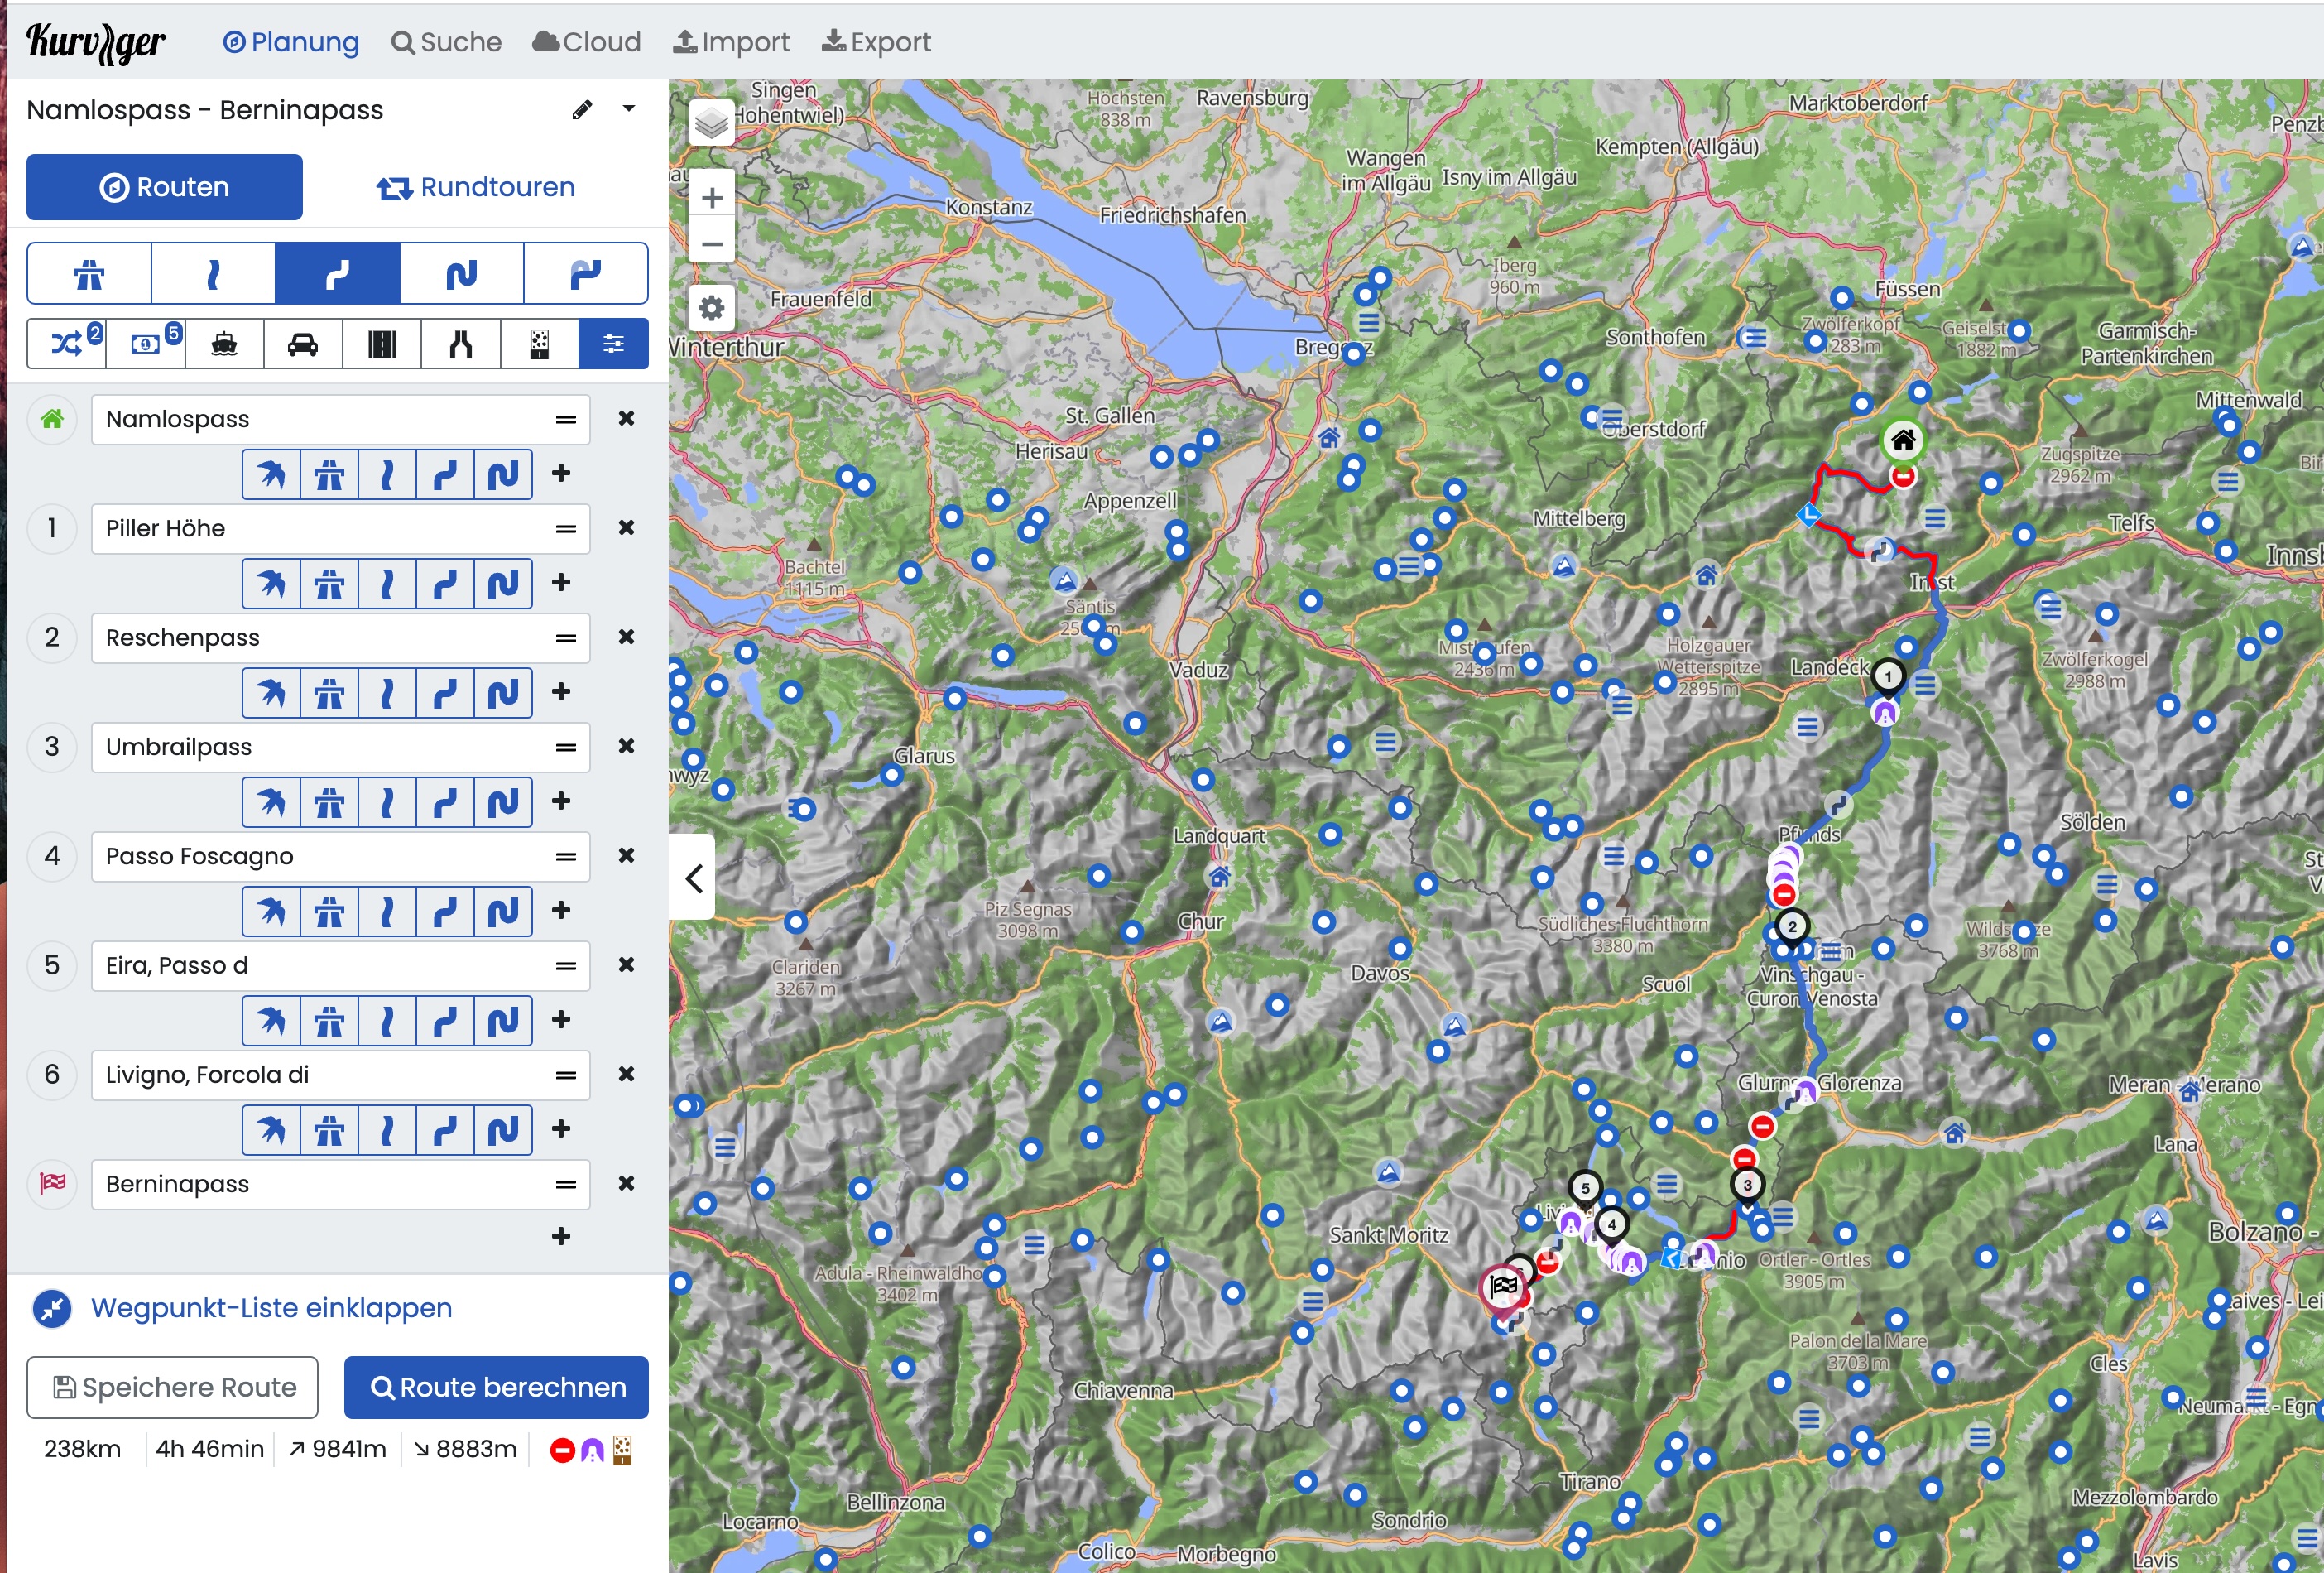Click the map settings gear icon
Viewport: 2324px width, 1573px height.
[711, 308]
